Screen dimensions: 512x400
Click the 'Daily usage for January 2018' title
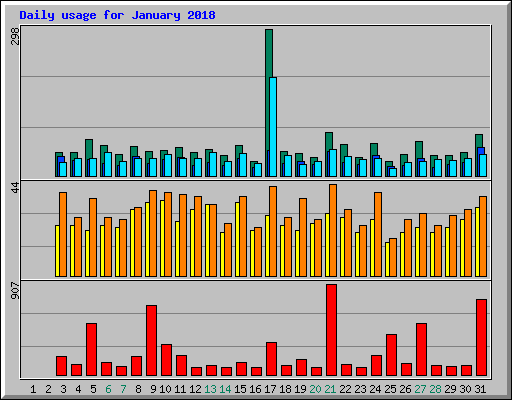pyautogui.click(x=117, y=15)
